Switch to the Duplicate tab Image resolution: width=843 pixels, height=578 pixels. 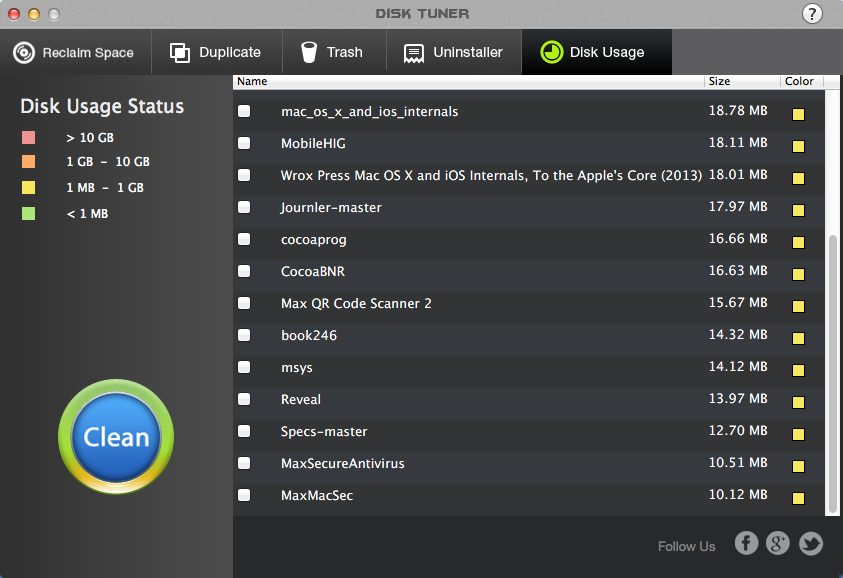pos(217,52)
